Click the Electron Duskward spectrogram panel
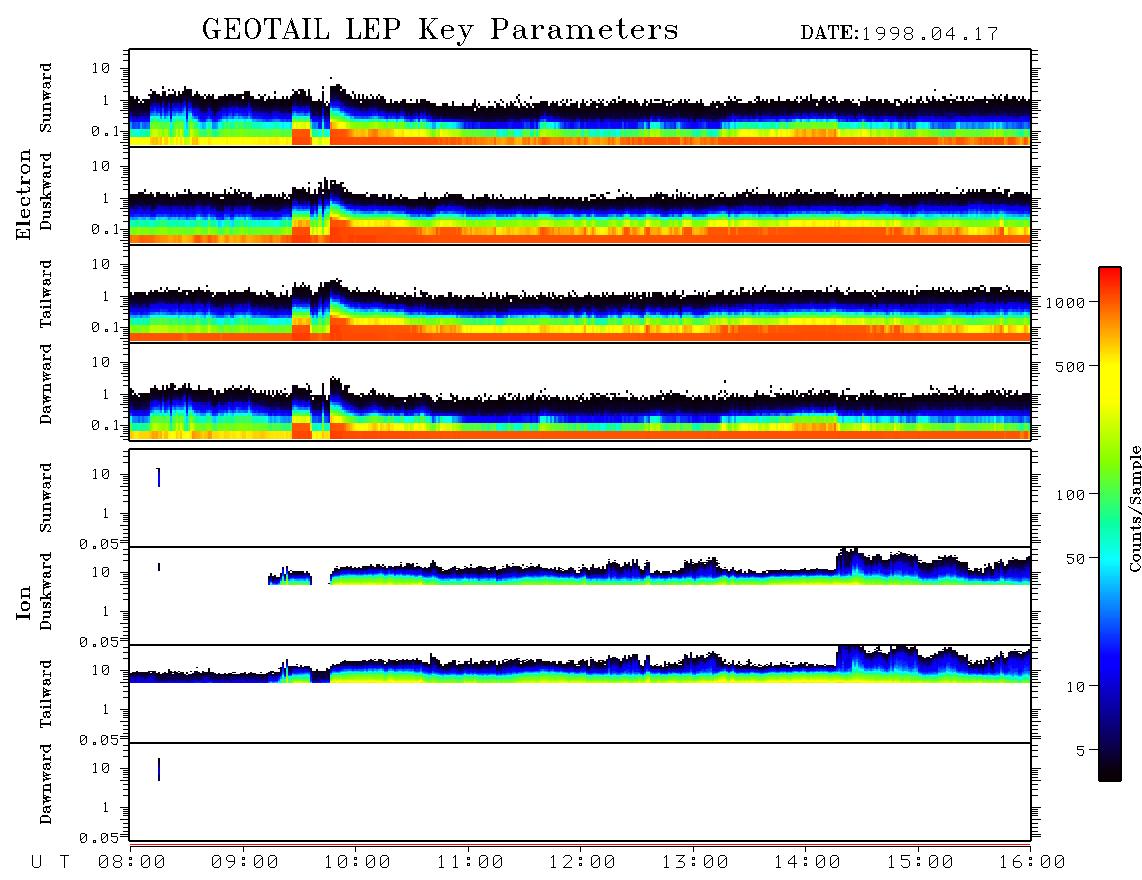Viewport: 1142px width, 880px height. click(x=580, y=195)
